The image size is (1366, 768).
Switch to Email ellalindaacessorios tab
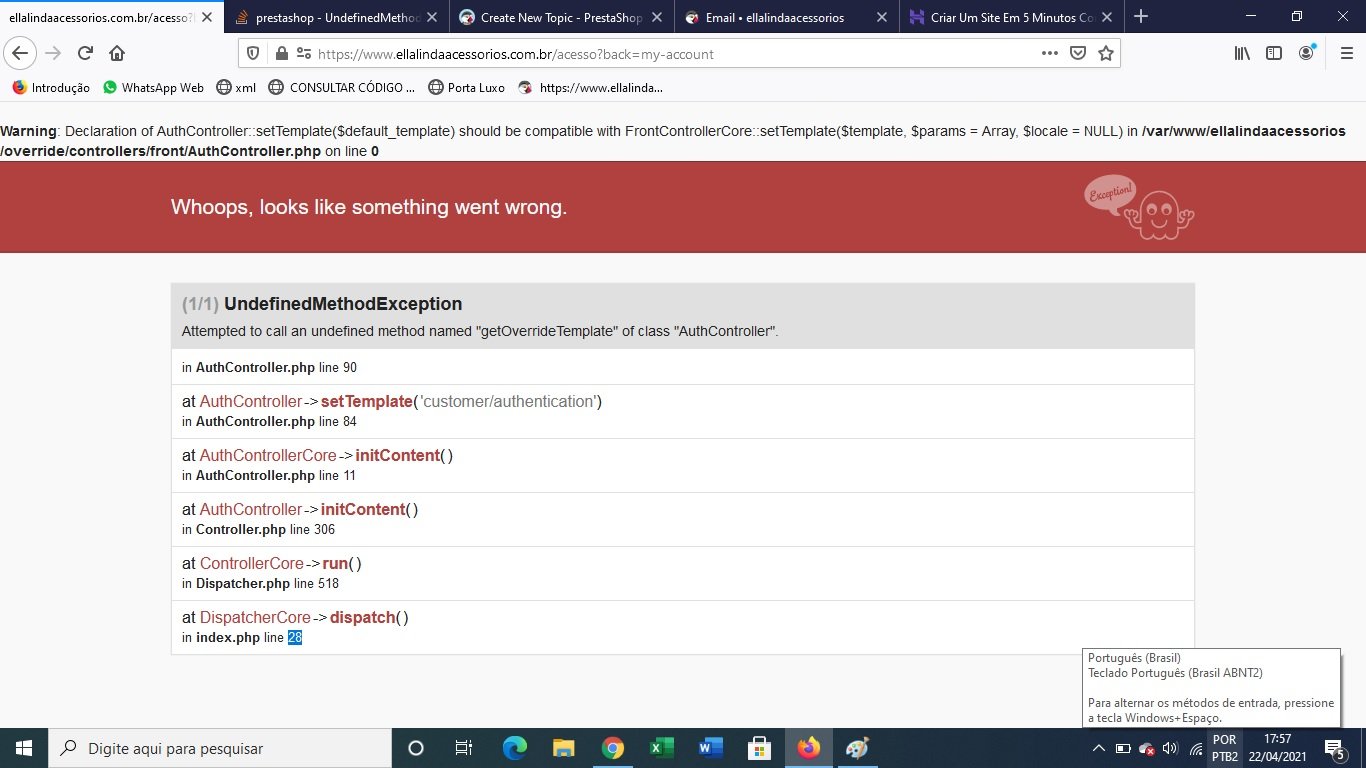[785, 17]
